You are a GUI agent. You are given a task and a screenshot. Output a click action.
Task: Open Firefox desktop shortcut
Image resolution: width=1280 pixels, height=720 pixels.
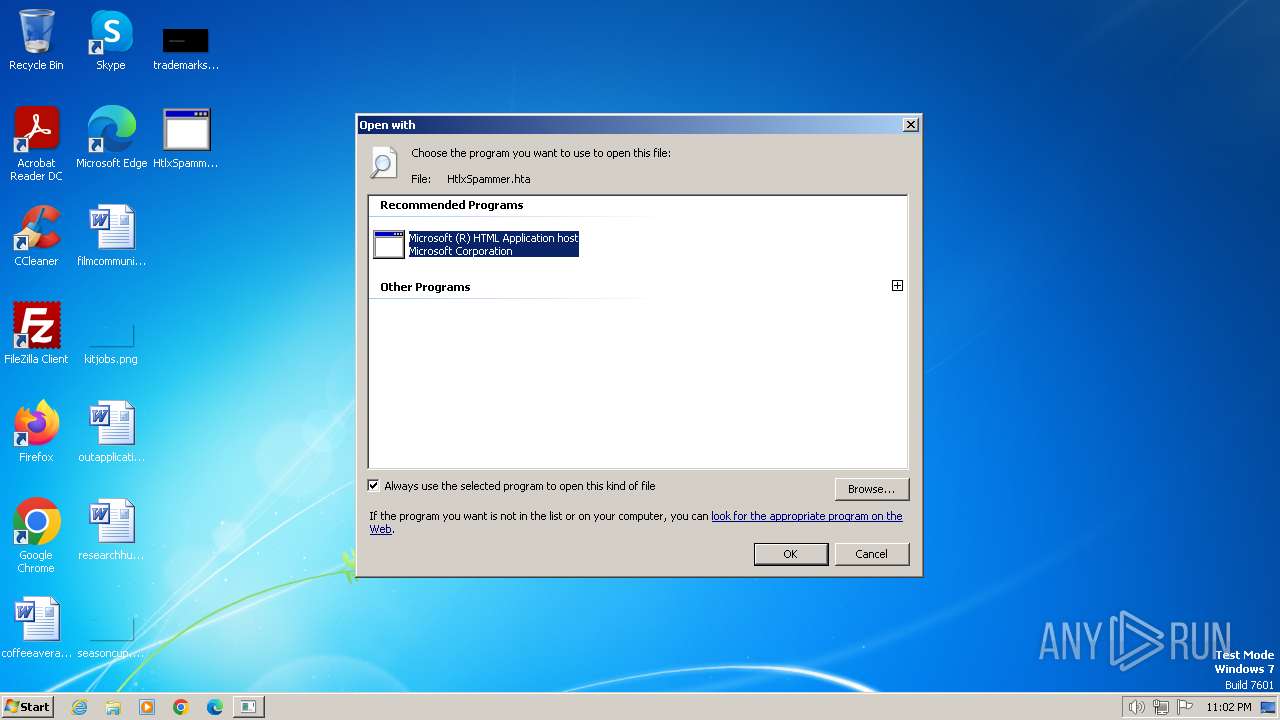point(36,432)
